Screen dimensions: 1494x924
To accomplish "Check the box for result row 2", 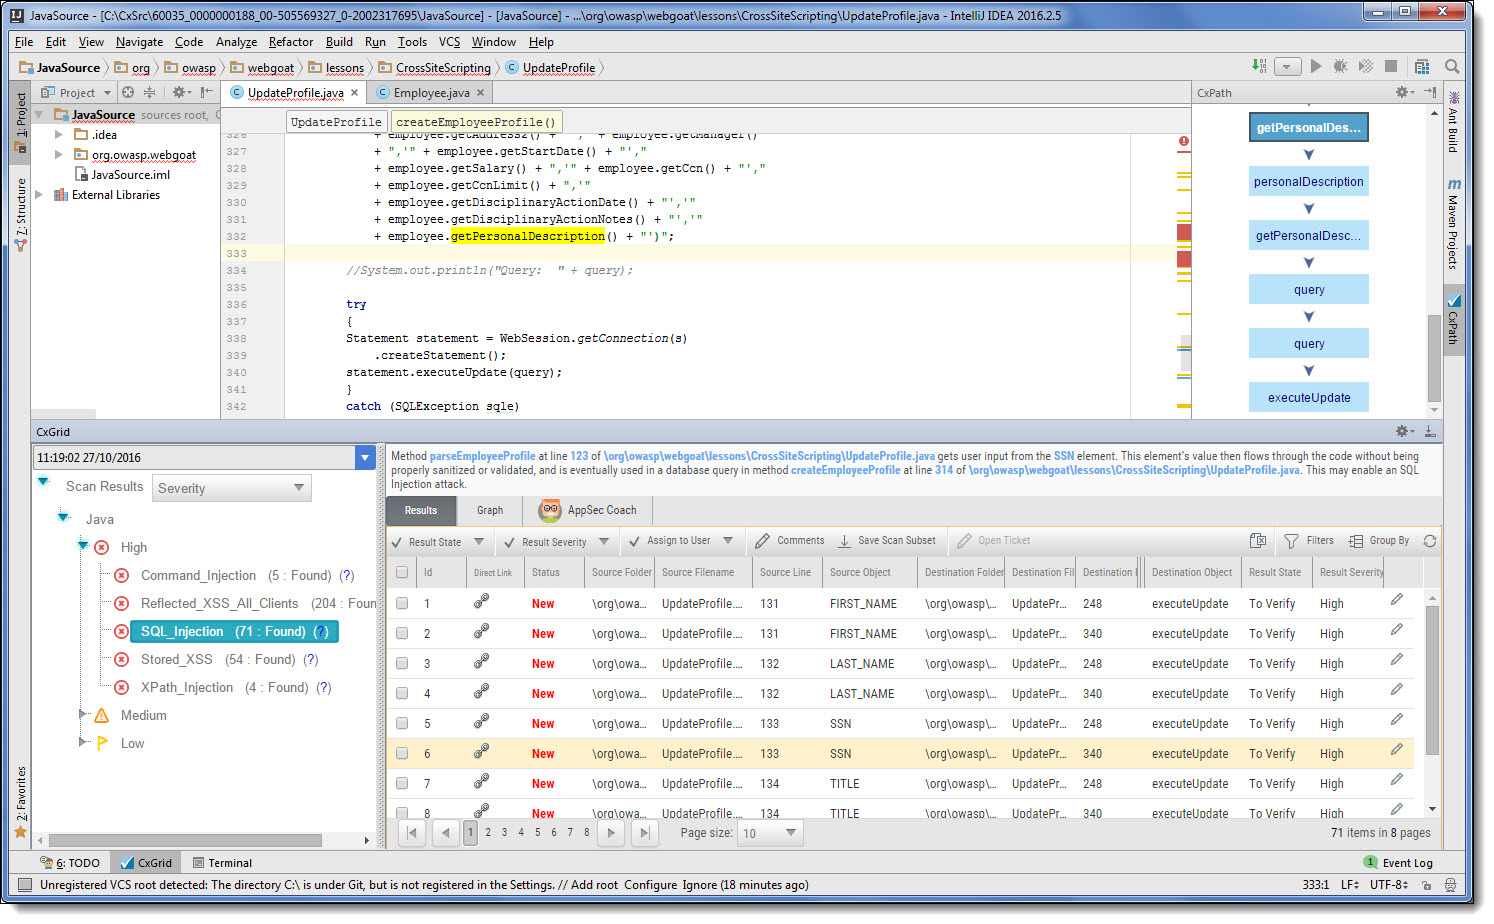I will pos(402,633).
